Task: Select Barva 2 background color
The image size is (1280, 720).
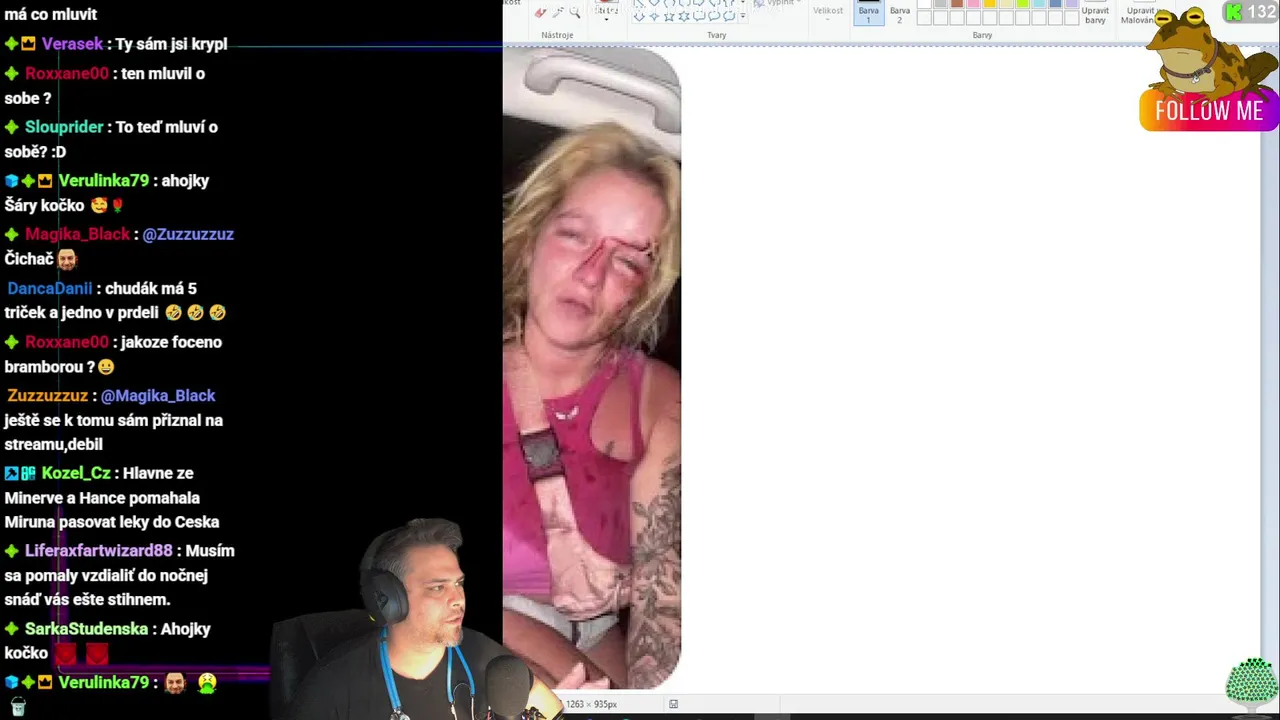Action: [x=900, y=12]
